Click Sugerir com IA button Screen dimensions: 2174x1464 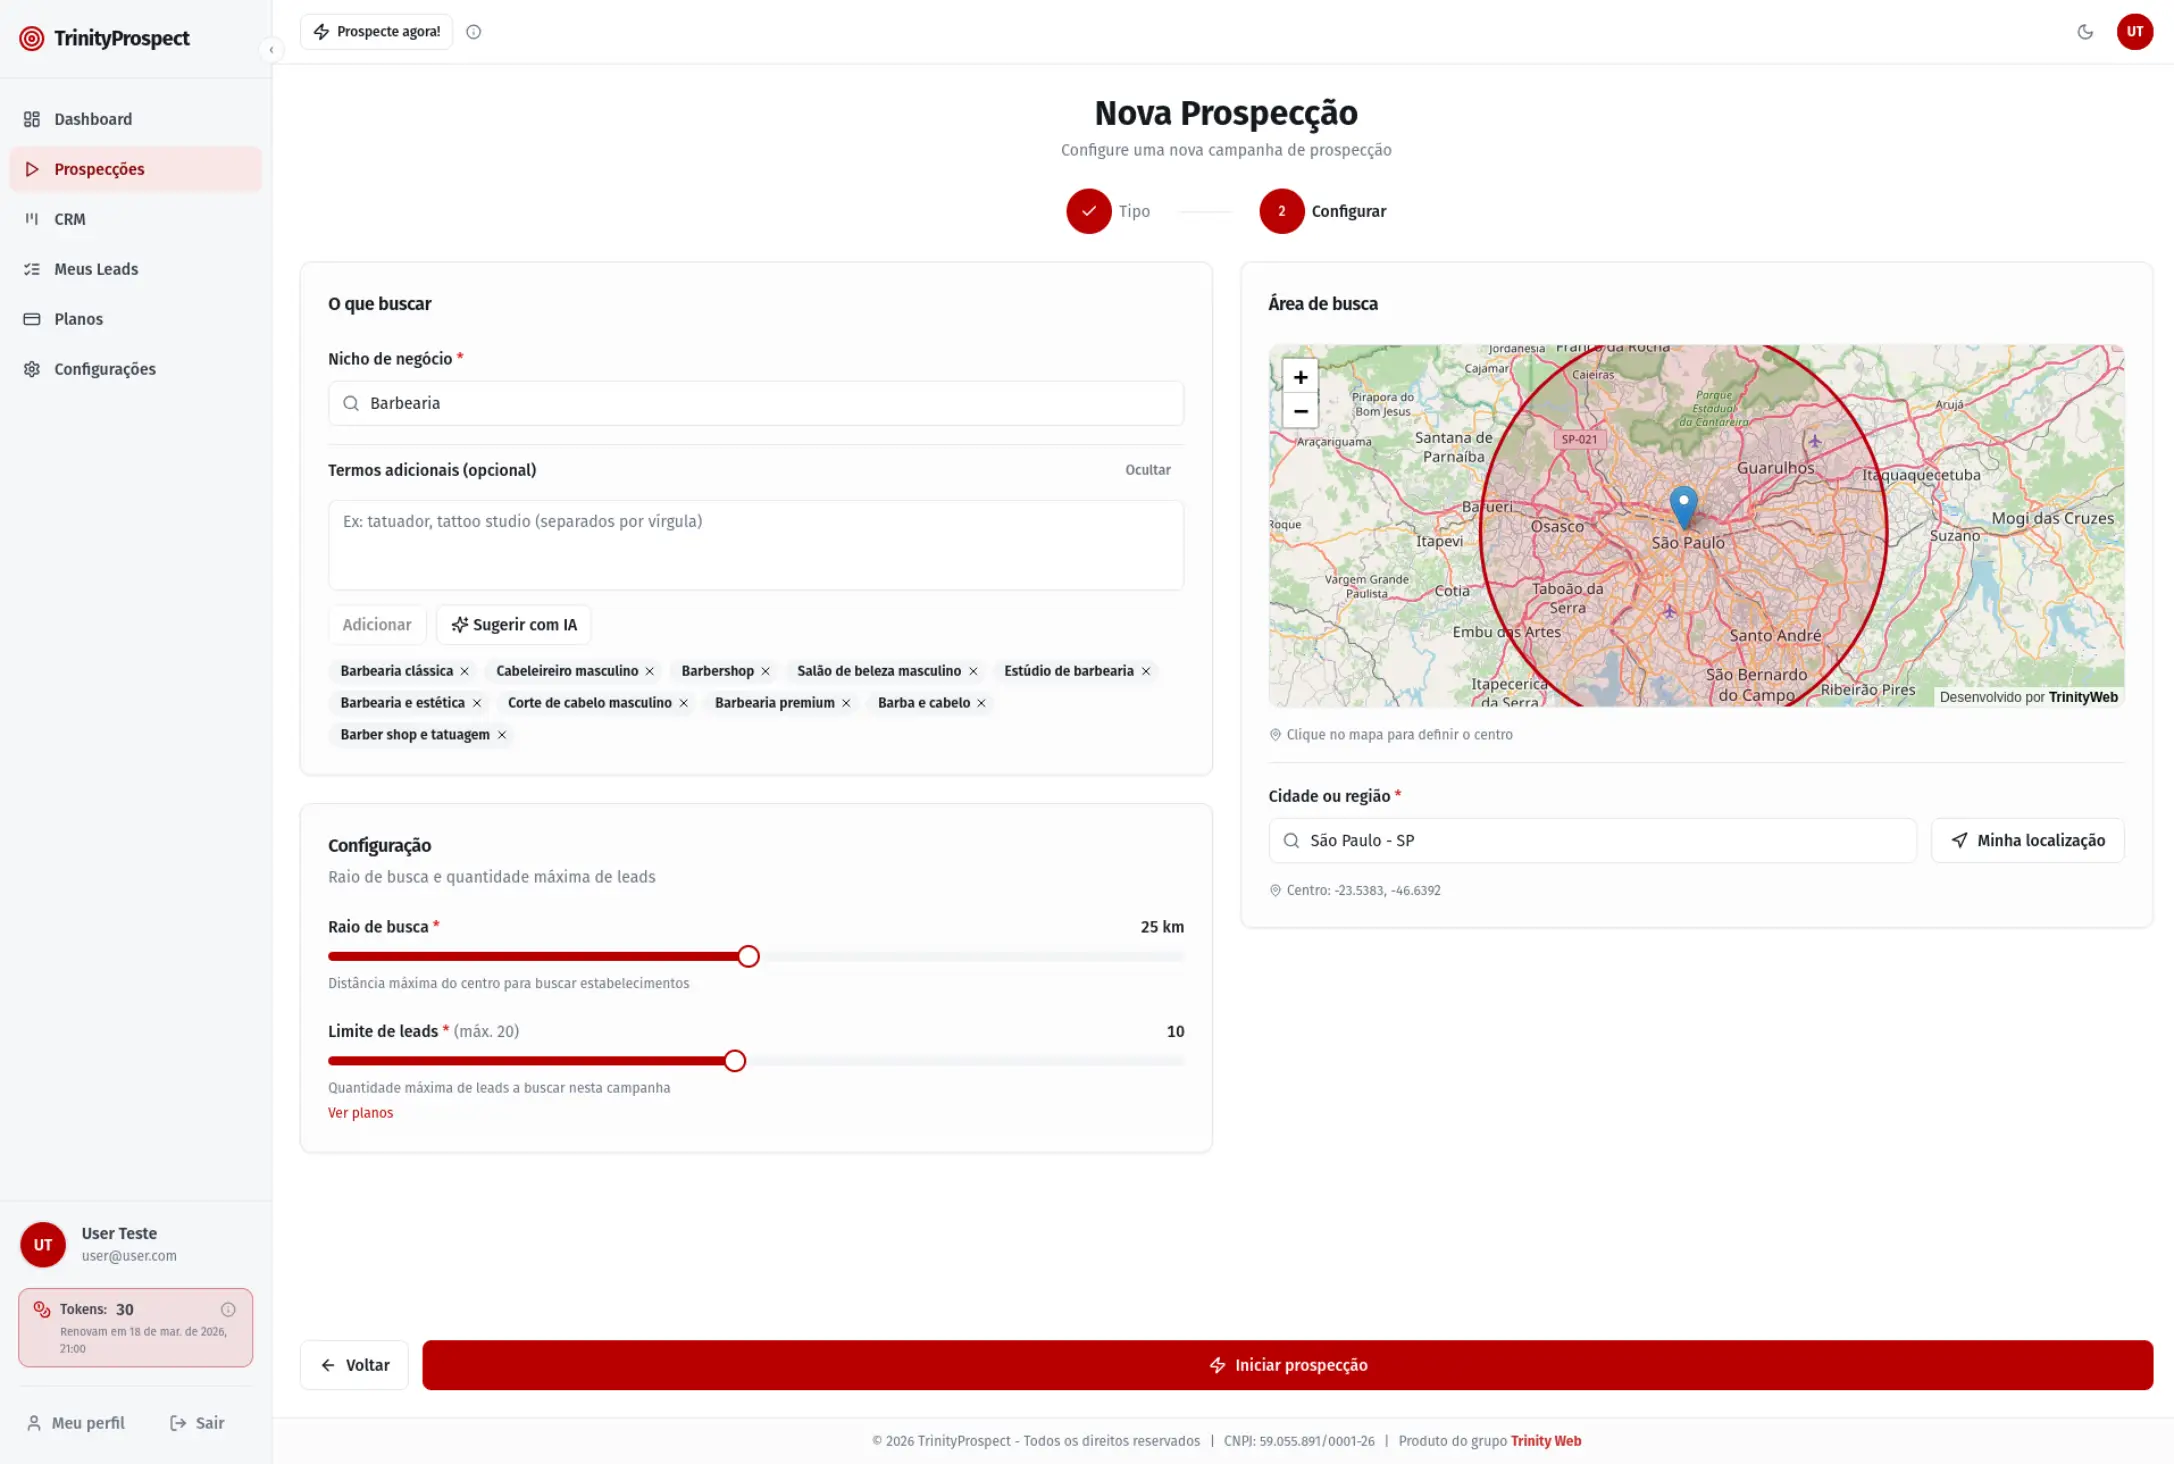pos(514,625)
